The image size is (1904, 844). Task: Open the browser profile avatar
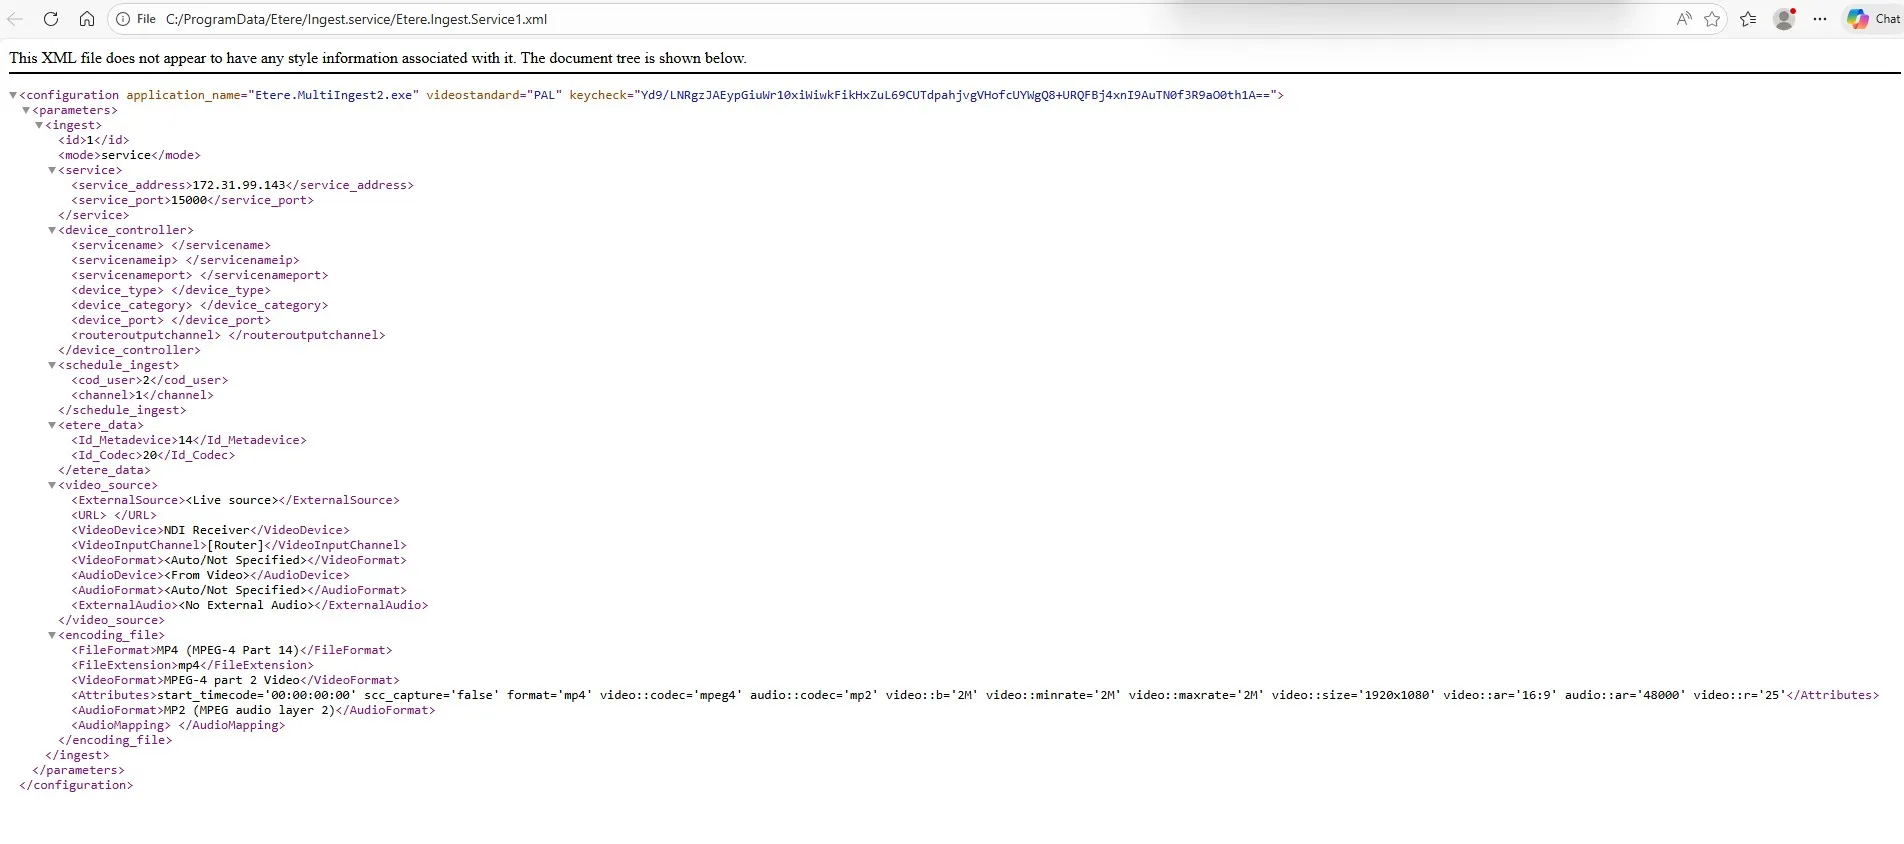(x=1784, y=19)
